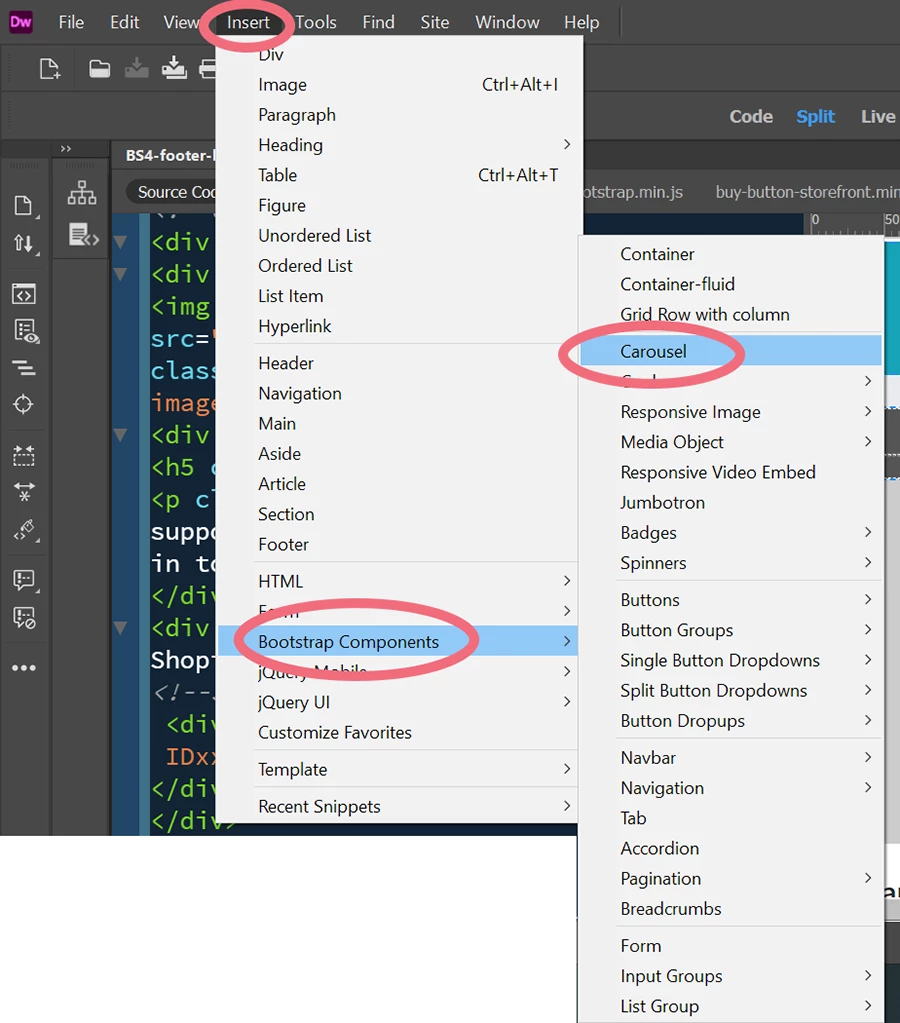Click the Format Source Code lines icon
The height and width of the screenshot is (1023, 900).
click(24, 368)
